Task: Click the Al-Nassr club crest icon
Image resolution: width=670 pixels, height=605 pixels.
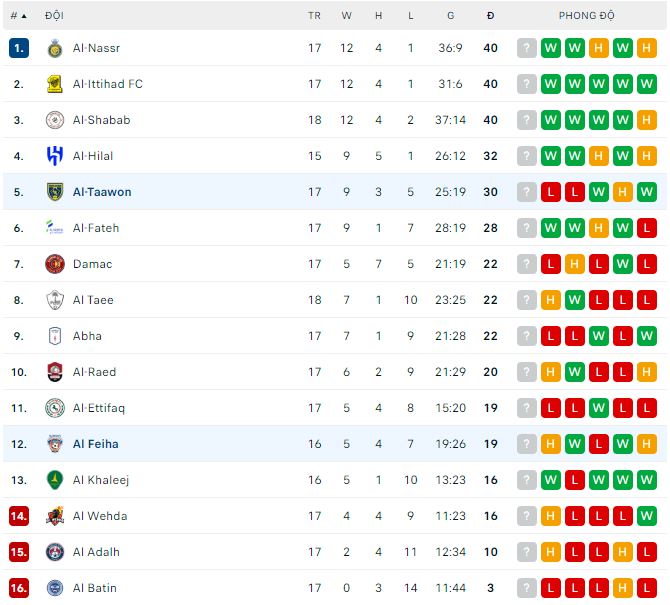Action: coord(55,48)
